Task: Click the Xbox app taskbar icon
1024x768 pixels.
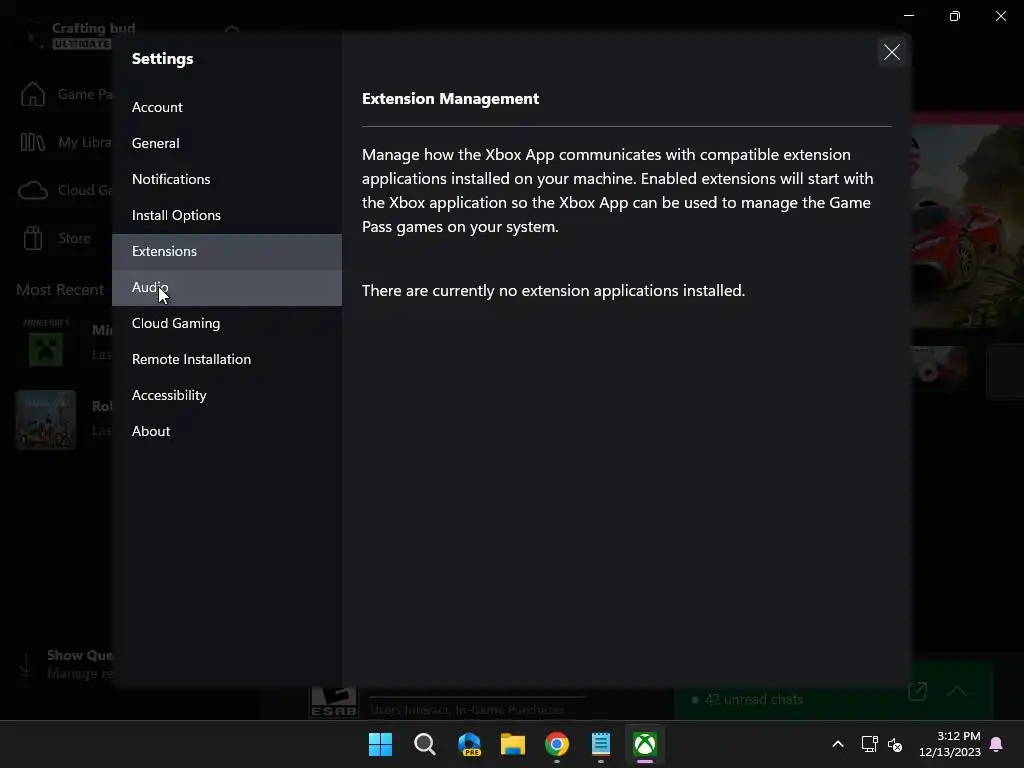Action: (x=645, y=744)
